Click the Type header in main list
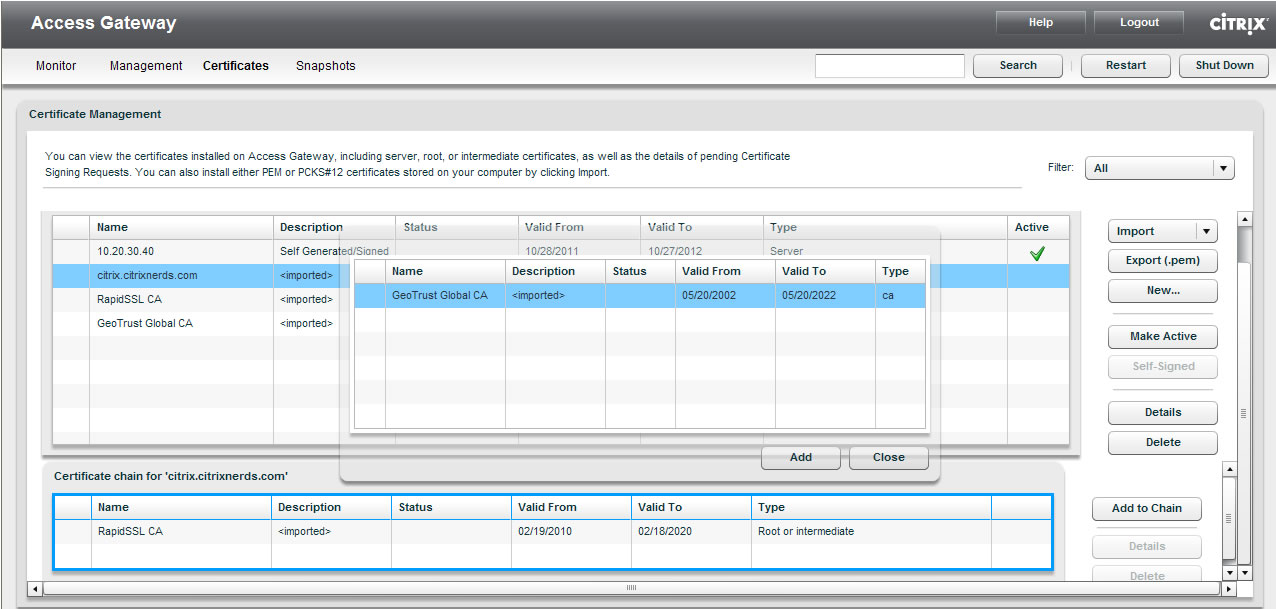This screenshot has width=1276, height=609. pyautogui.click(x=885, y=227)
